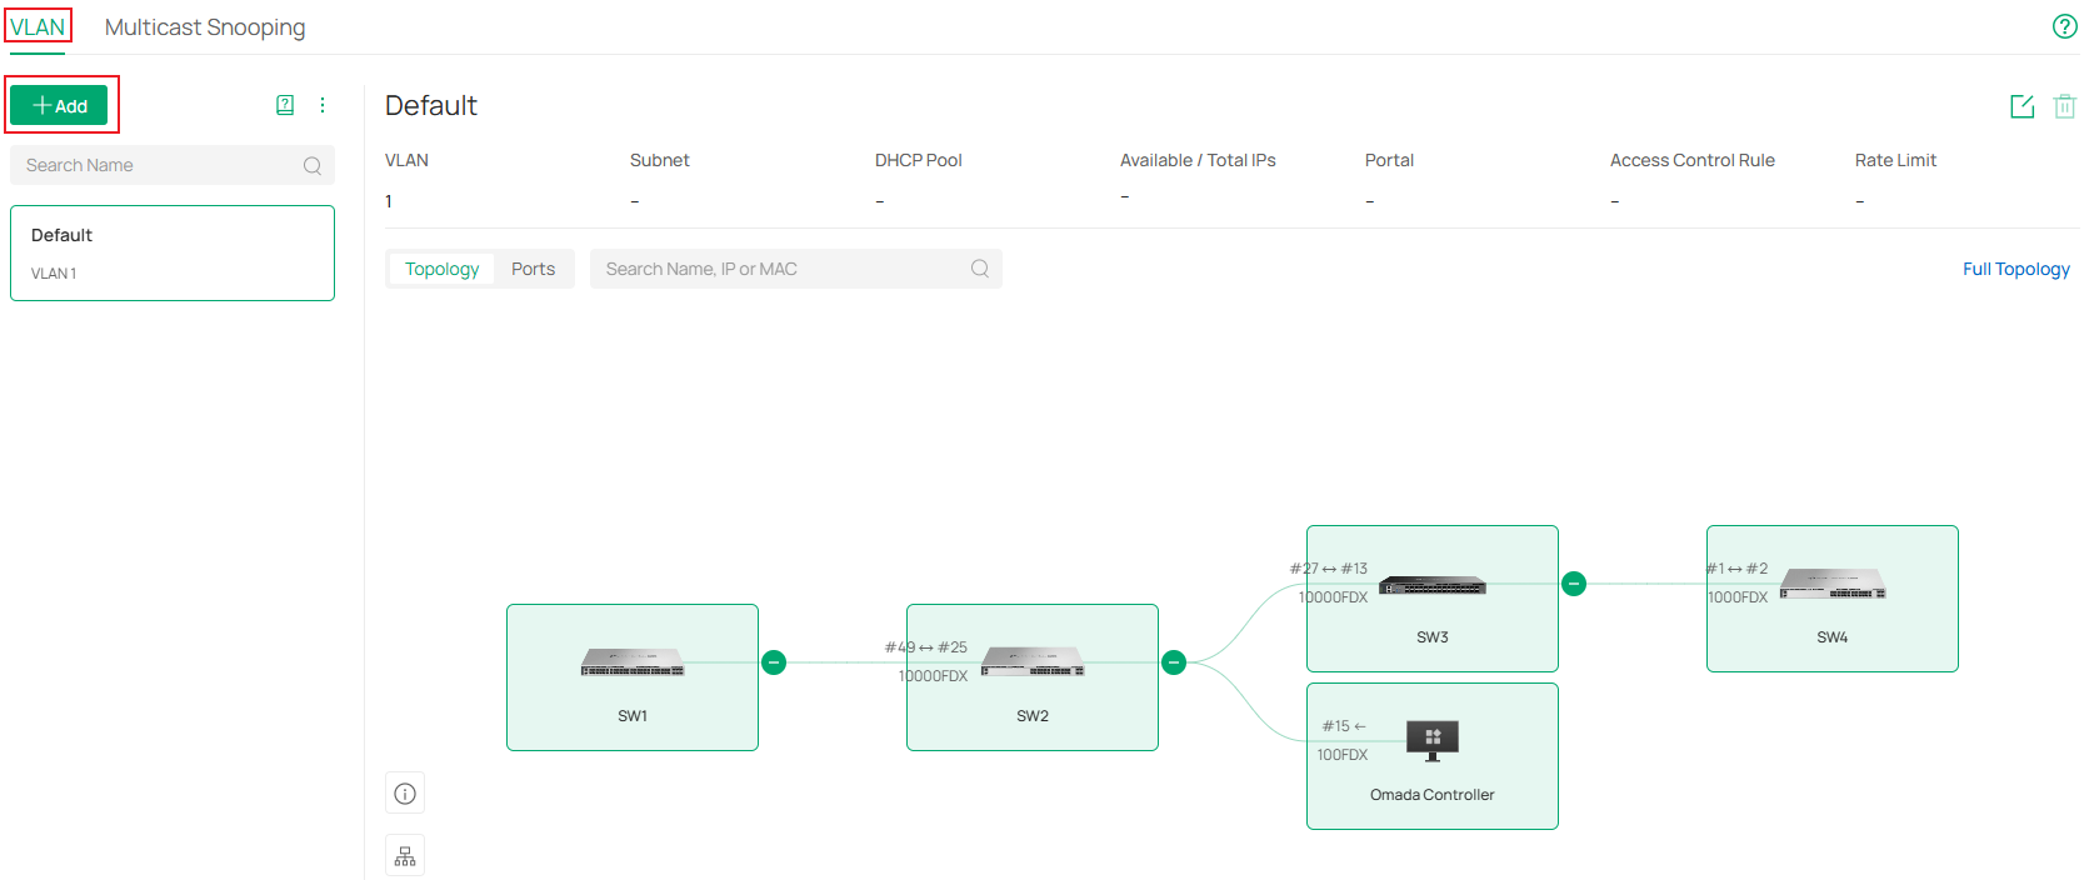Screen dimensions: 2084x880
Task: Collapse the branch after SW2
Action: 1174,662
